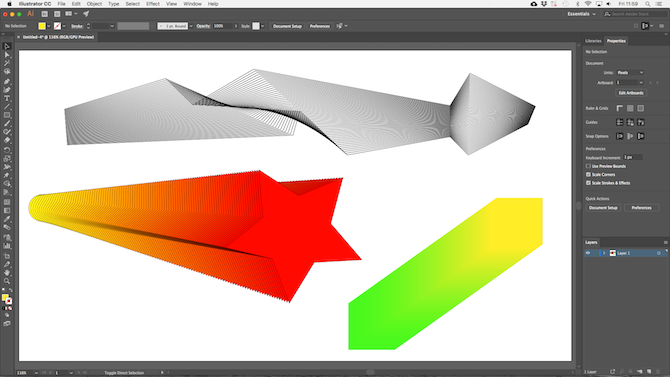Switch to the Libraries tab
Viewport: 670px width, 377px height.
593,41
